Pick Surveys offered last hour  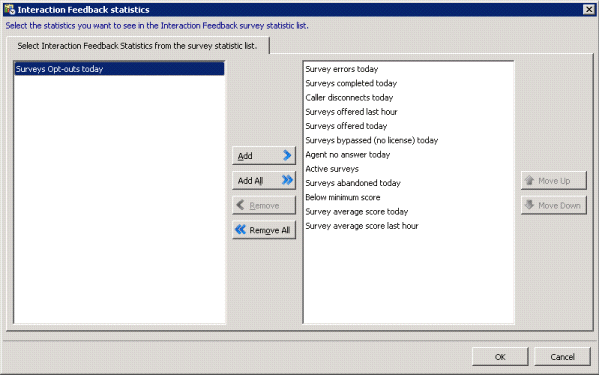[351, 112]
